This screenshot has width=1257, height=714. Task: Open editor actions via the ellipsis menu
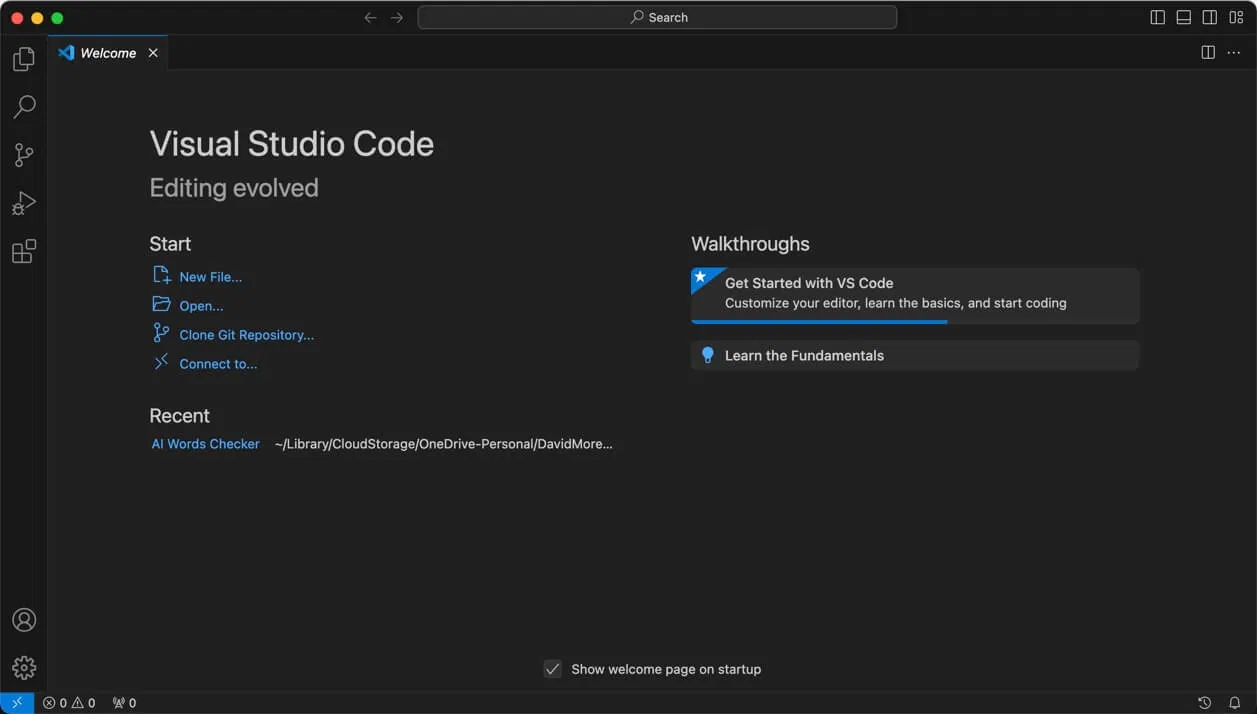[1234, 52]
